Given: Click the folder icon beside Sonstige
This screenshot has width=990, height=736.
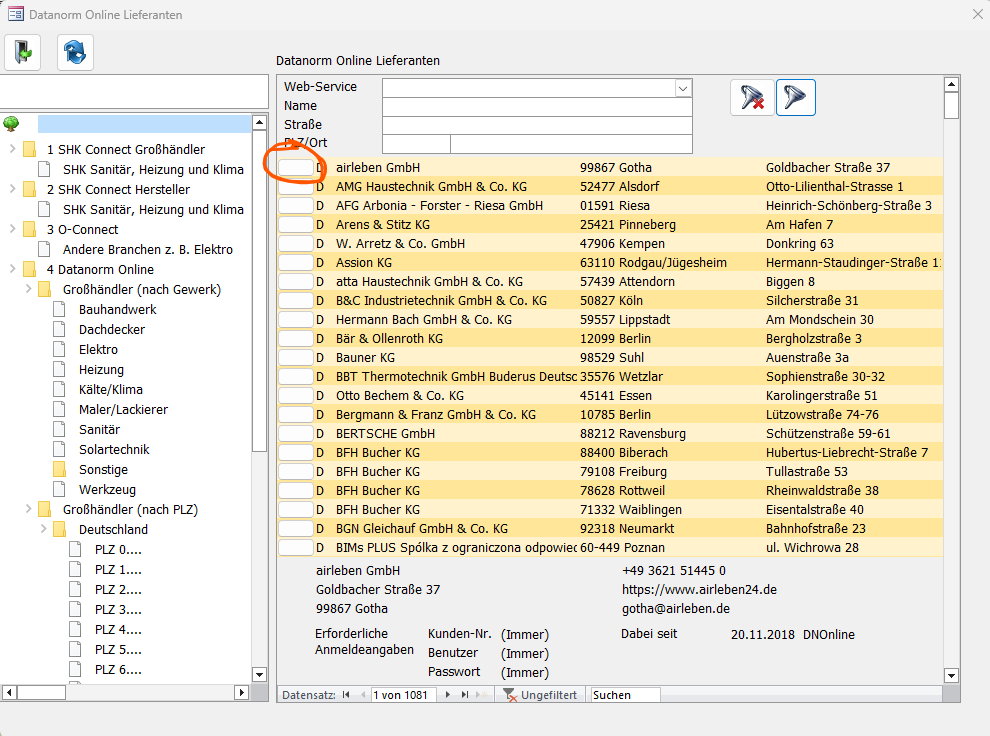Looking at the screenshot, I should click(x=59, y=470).
